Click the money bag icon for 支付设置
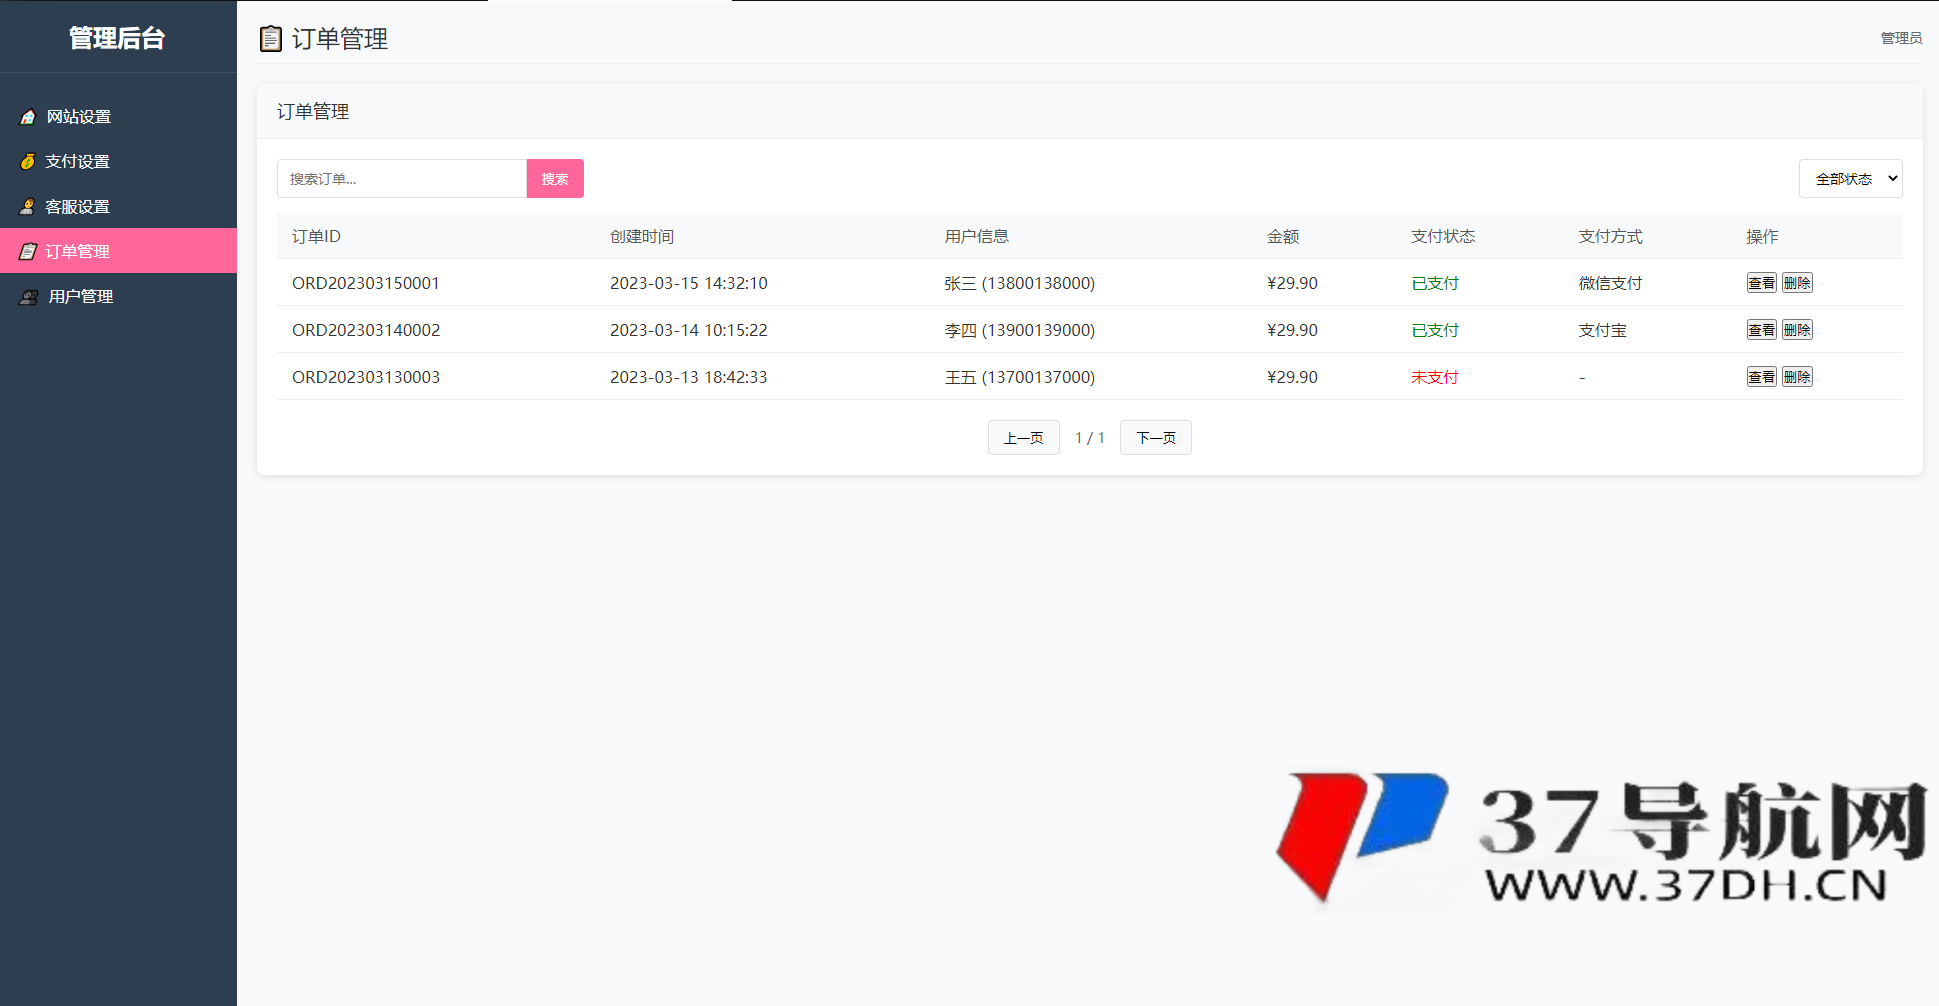Viewport: 1939px width, 1006px height. tap(28, 162)
